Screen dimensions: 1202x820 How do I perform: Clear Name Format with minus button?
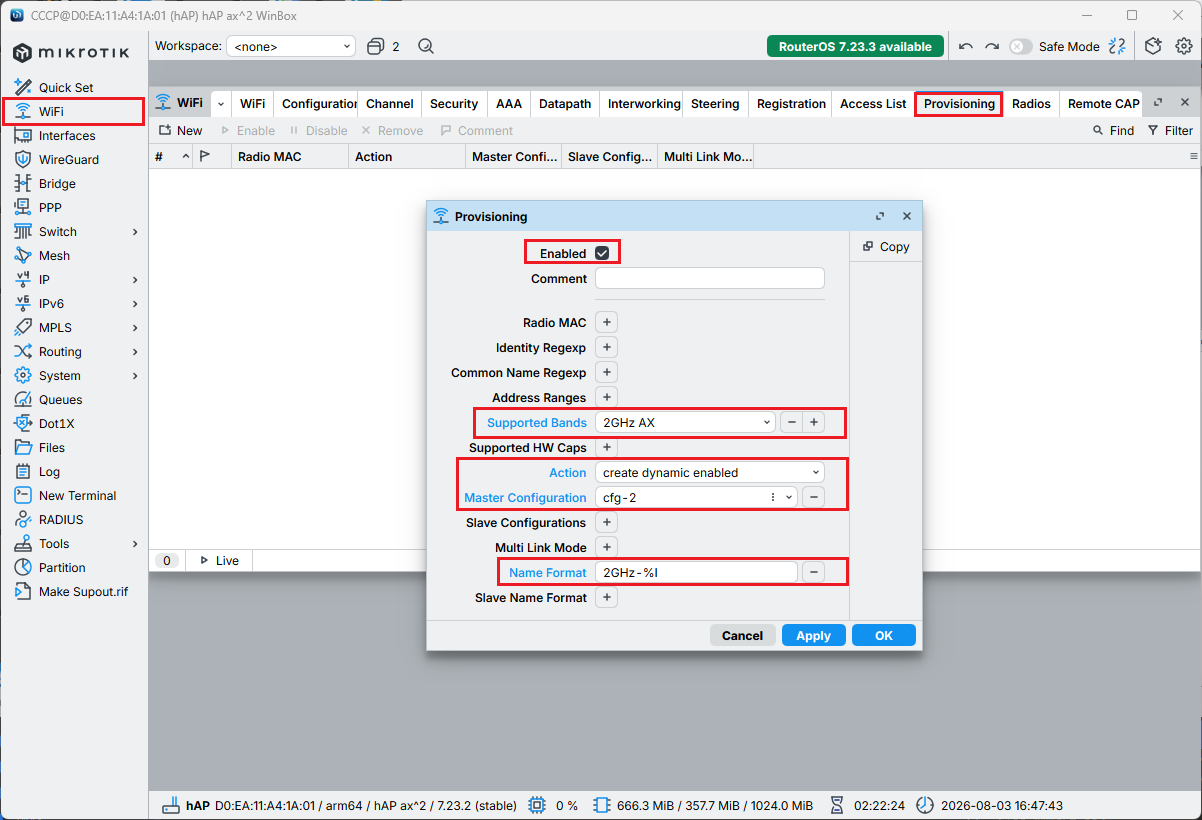[814, 572]
